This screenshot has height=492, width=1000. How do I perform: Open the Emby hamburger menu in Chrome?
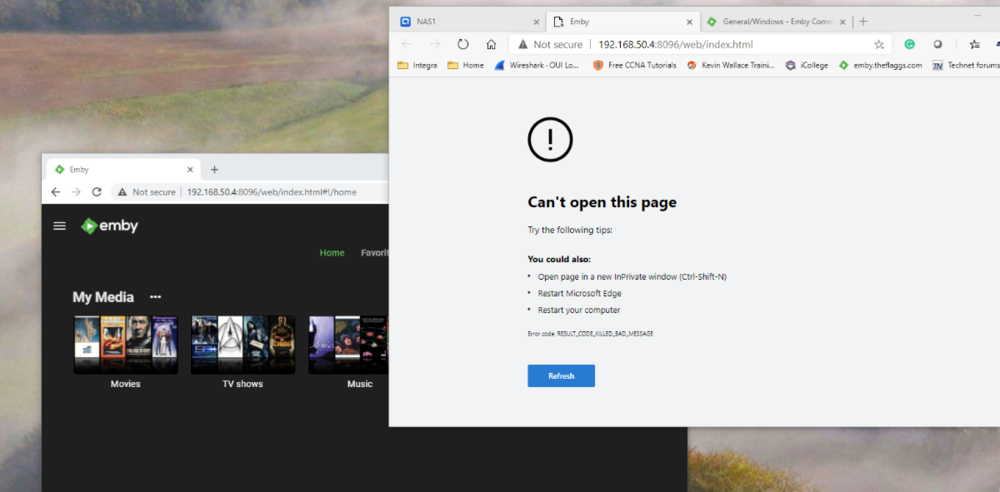click(x=59, y=226)
